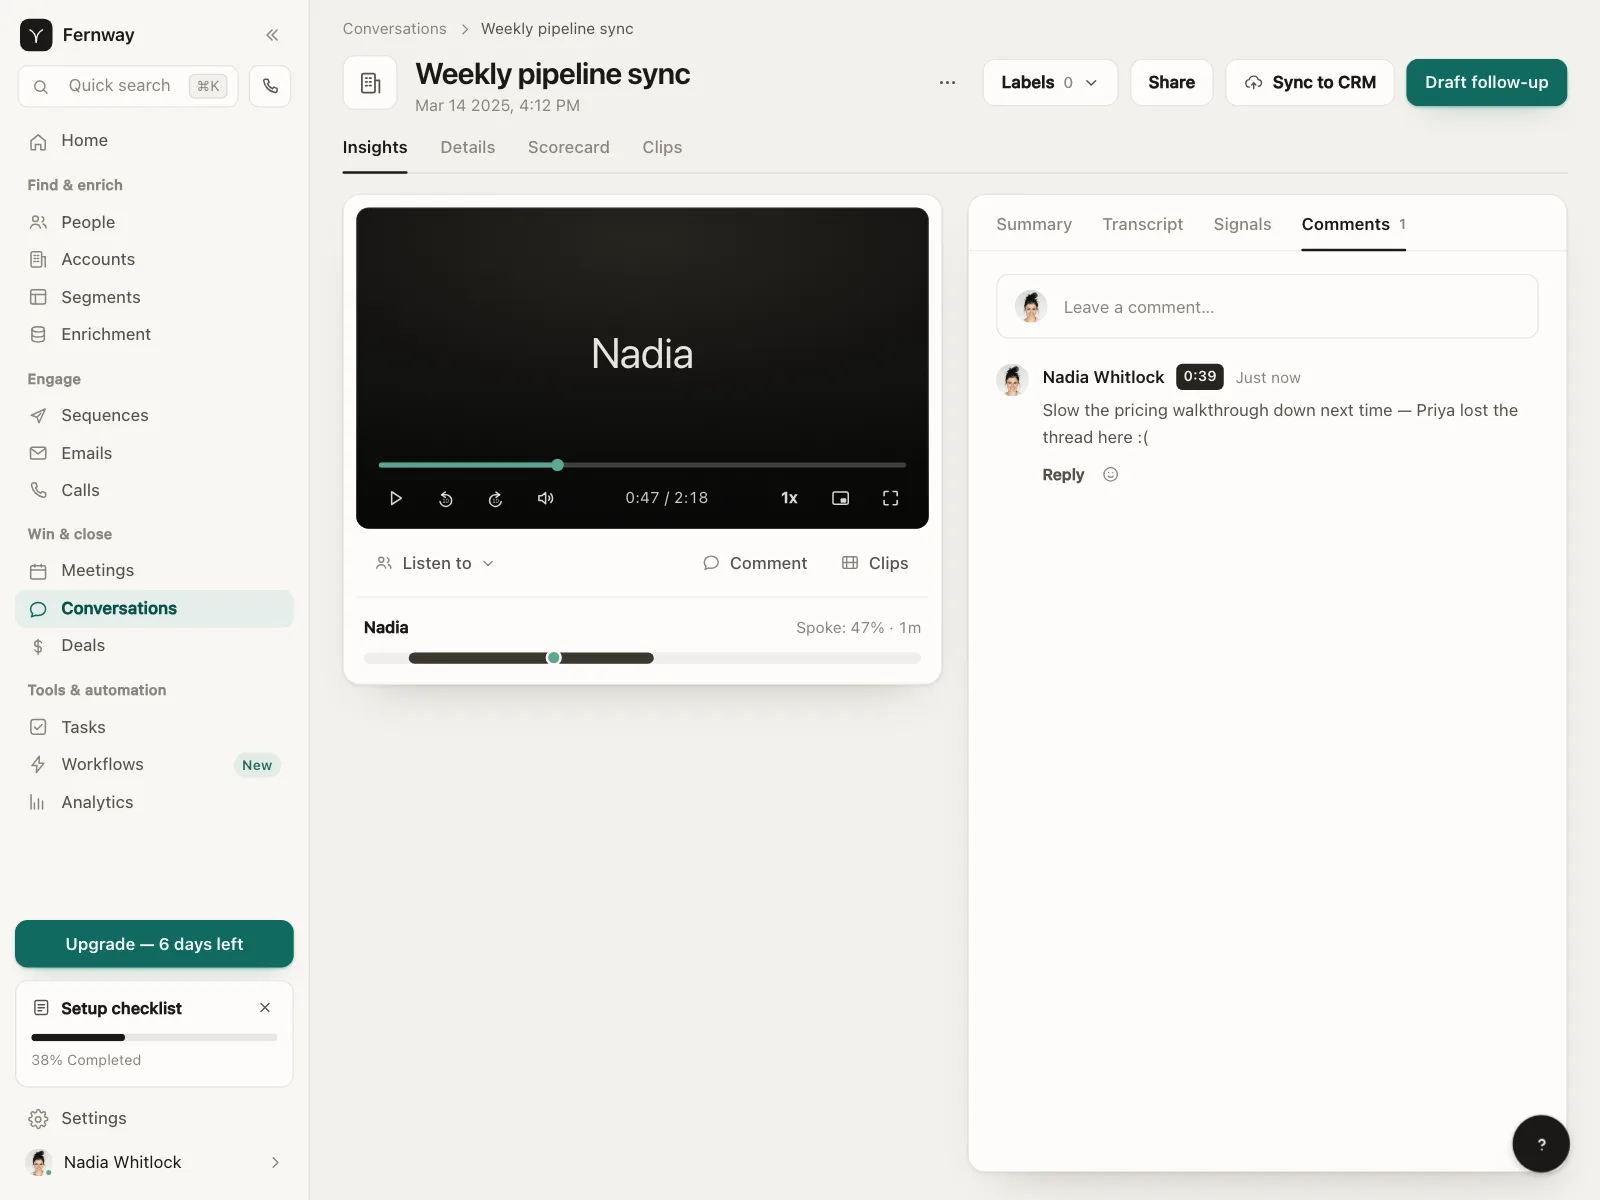This screenshot has width=1600, height=1200.
Task: Open the Signals tab
Action: coord(1242,225)
